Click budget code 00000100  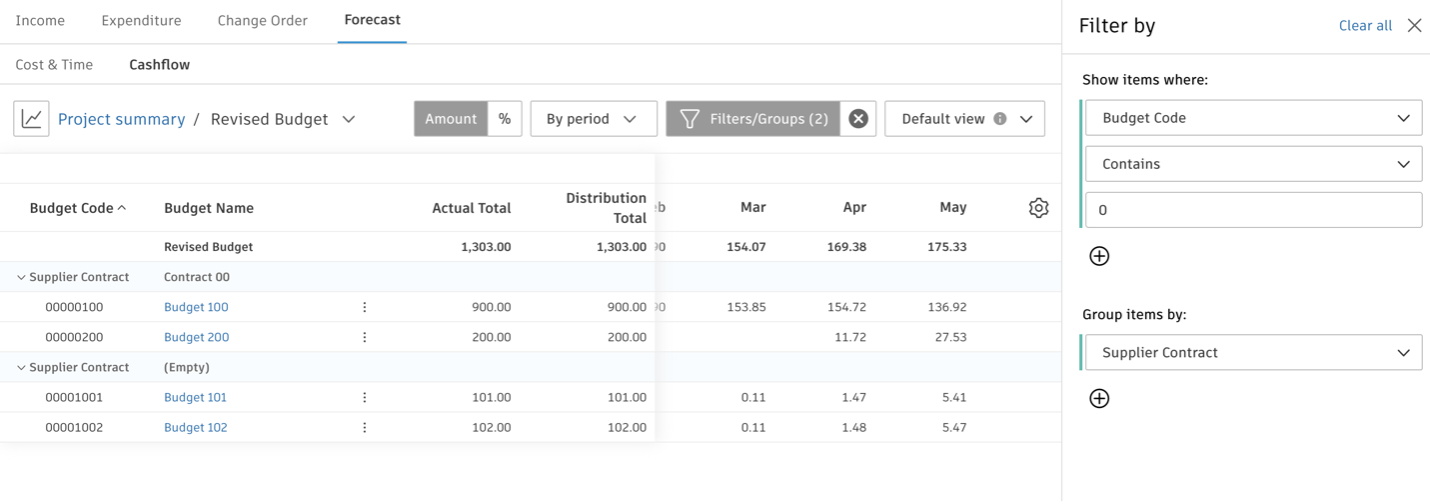[74, 307]
